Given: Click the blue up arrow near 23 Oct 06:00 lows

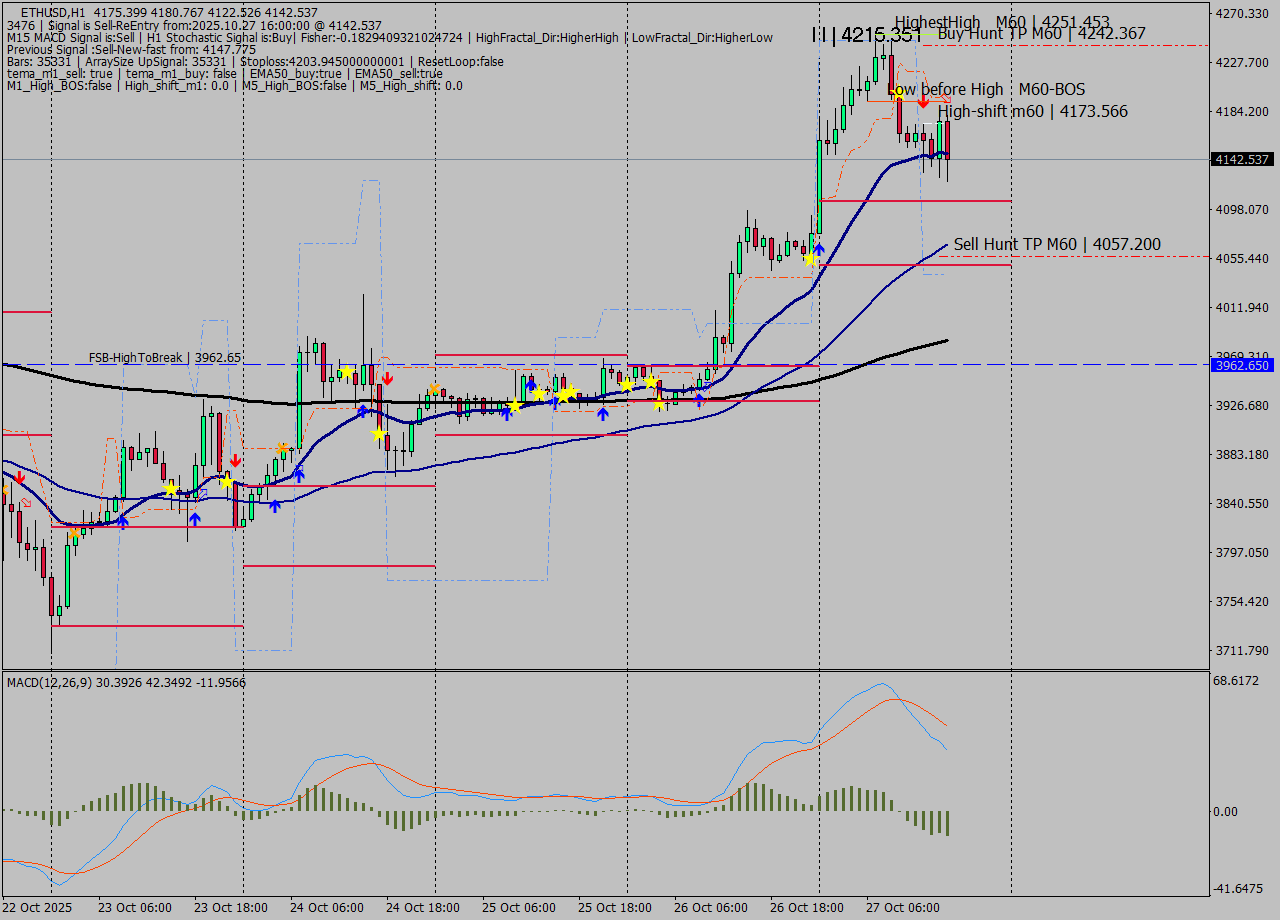Looking at the screenshot, I should (122, 522).
